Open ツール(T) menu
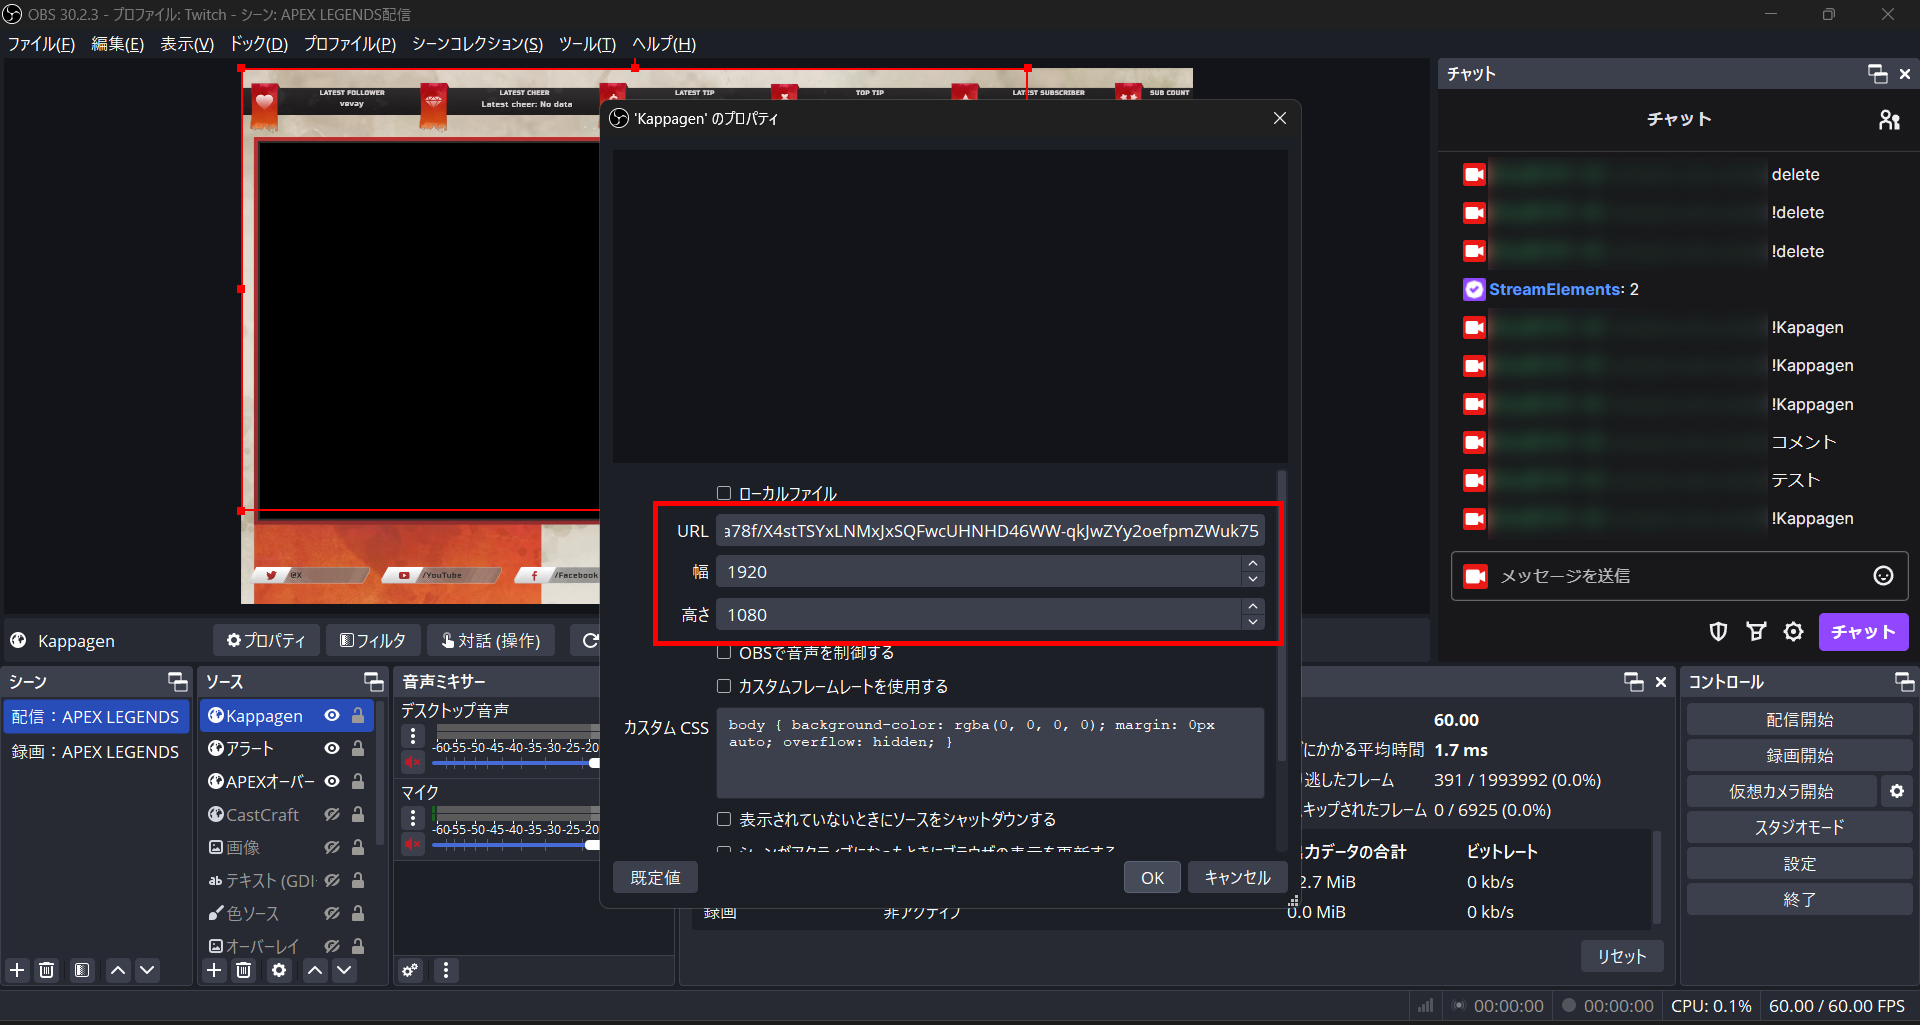This screenshot has height=1025, width=1920. pos(587,44)
